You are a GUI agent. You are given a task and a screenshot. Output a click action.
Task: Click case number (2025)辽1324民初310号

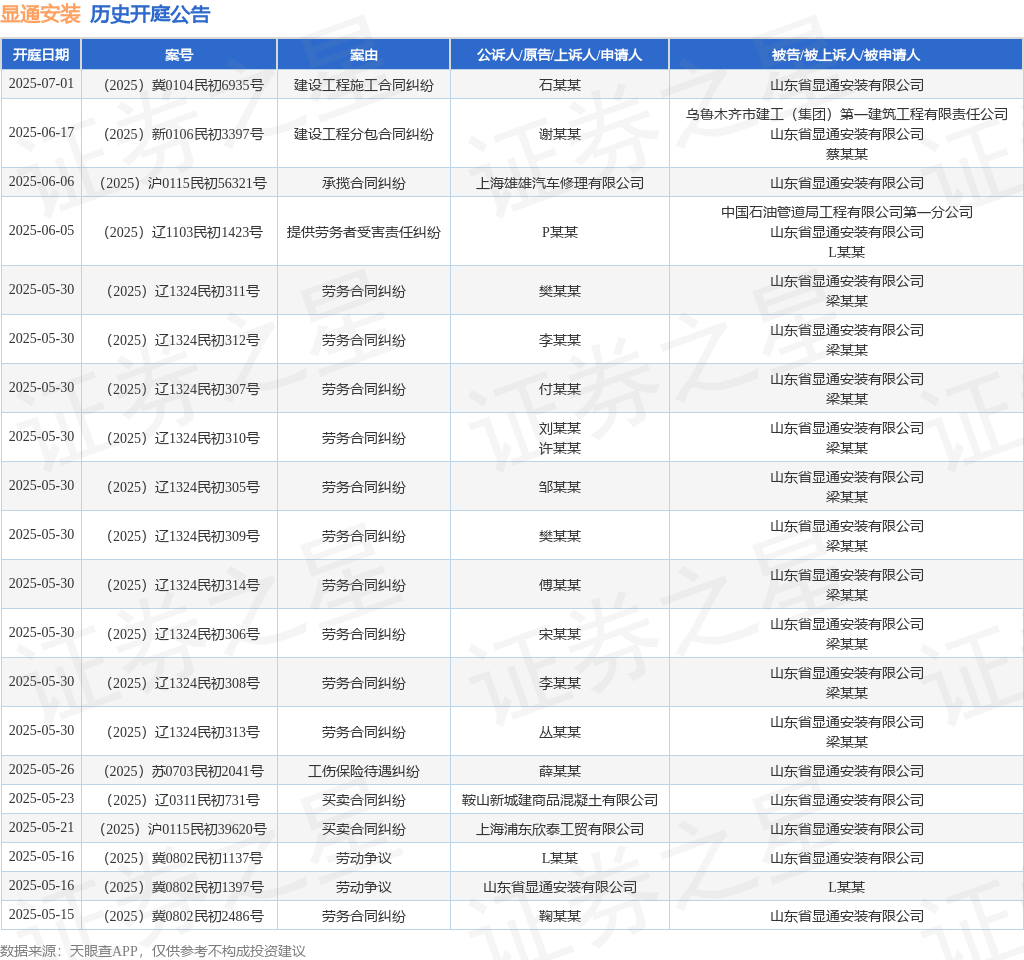[179, 438]
